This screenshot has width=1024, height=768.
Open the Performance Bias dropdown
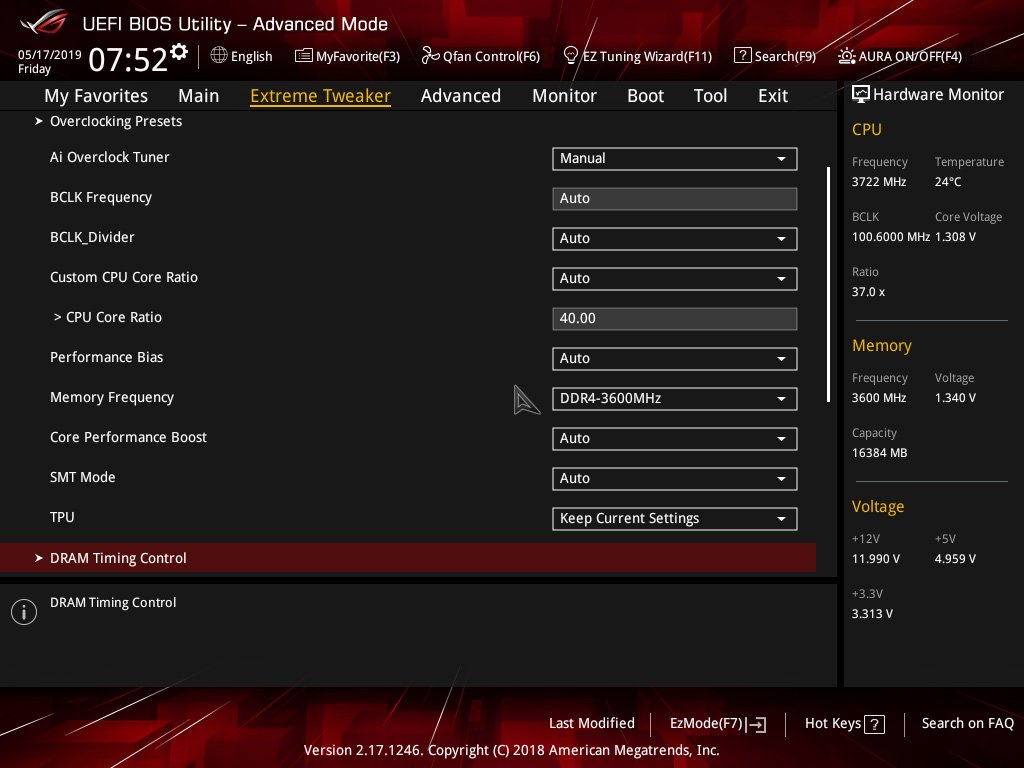pos(675,359)
